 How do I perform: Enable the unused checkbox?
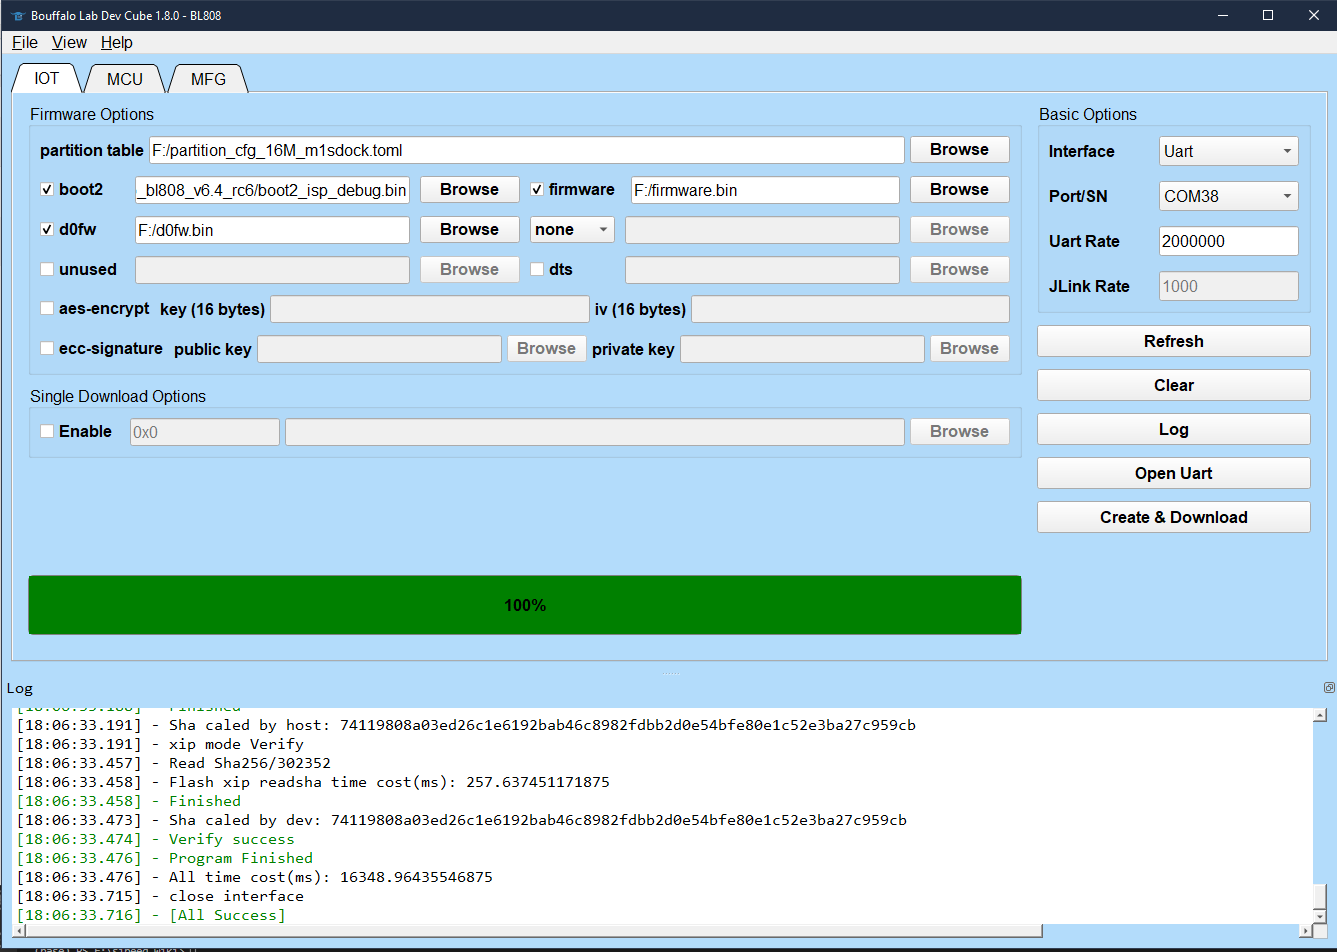(x=46, y=269)
